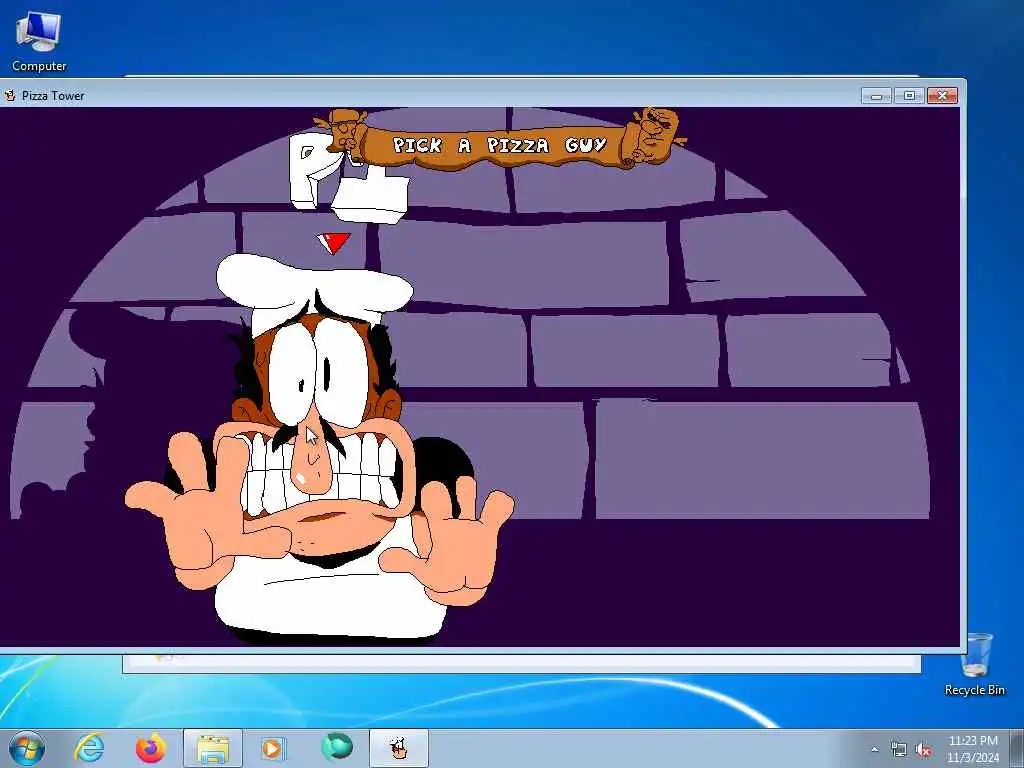Close the Pizza Tower window
The width and height of the screenshot is (1024, 768).
(942, 96)
